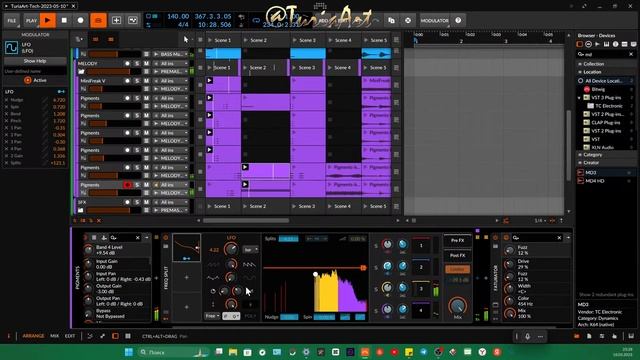Toggle the automation write icon in transport
The width and height of the screenshot is (640, 360).
point(133,20)
